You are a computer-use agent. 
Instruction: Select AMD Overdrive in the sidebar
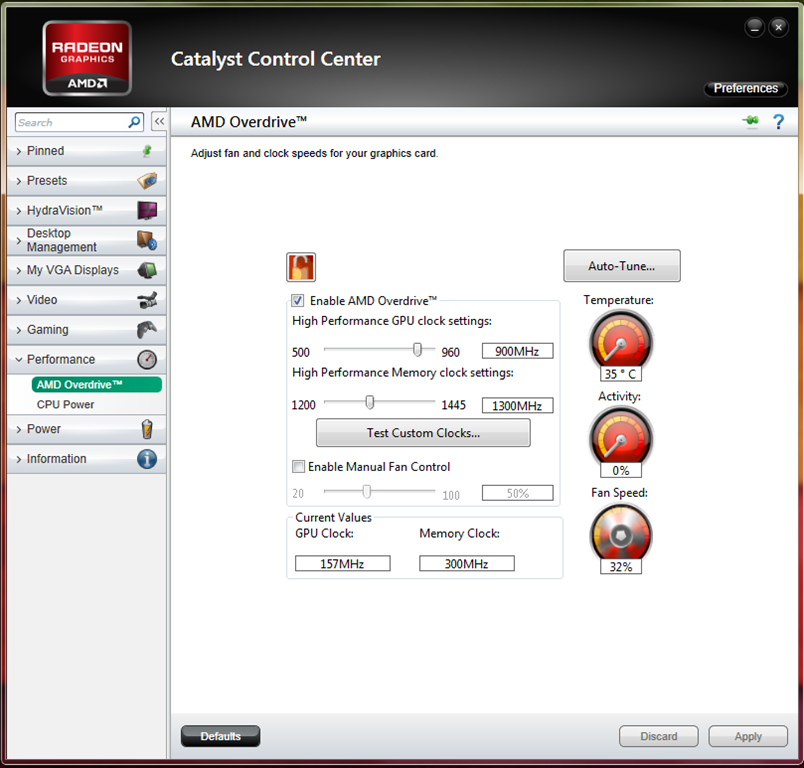pos(96,385)
